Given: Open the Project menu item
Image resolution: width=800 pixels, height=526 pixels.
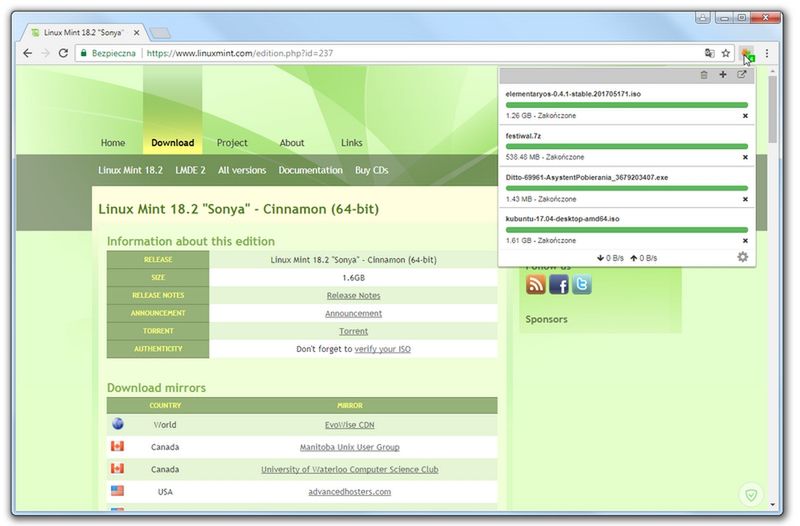Looking at the screenshot, I should pyautogui.click(x=232, y=143).
